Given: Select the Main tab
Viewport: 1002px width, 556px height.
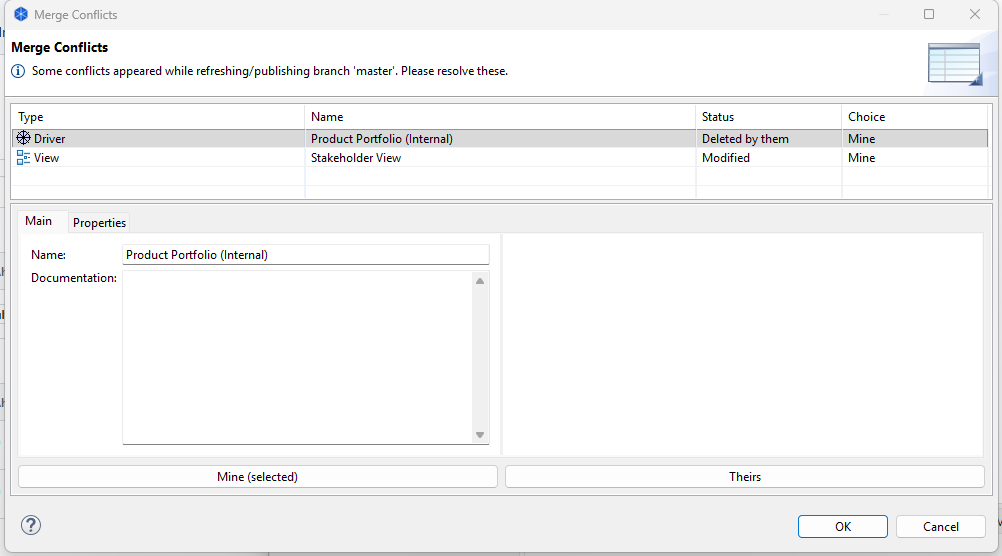Looking at the screenshot, I should coord(39,221).
